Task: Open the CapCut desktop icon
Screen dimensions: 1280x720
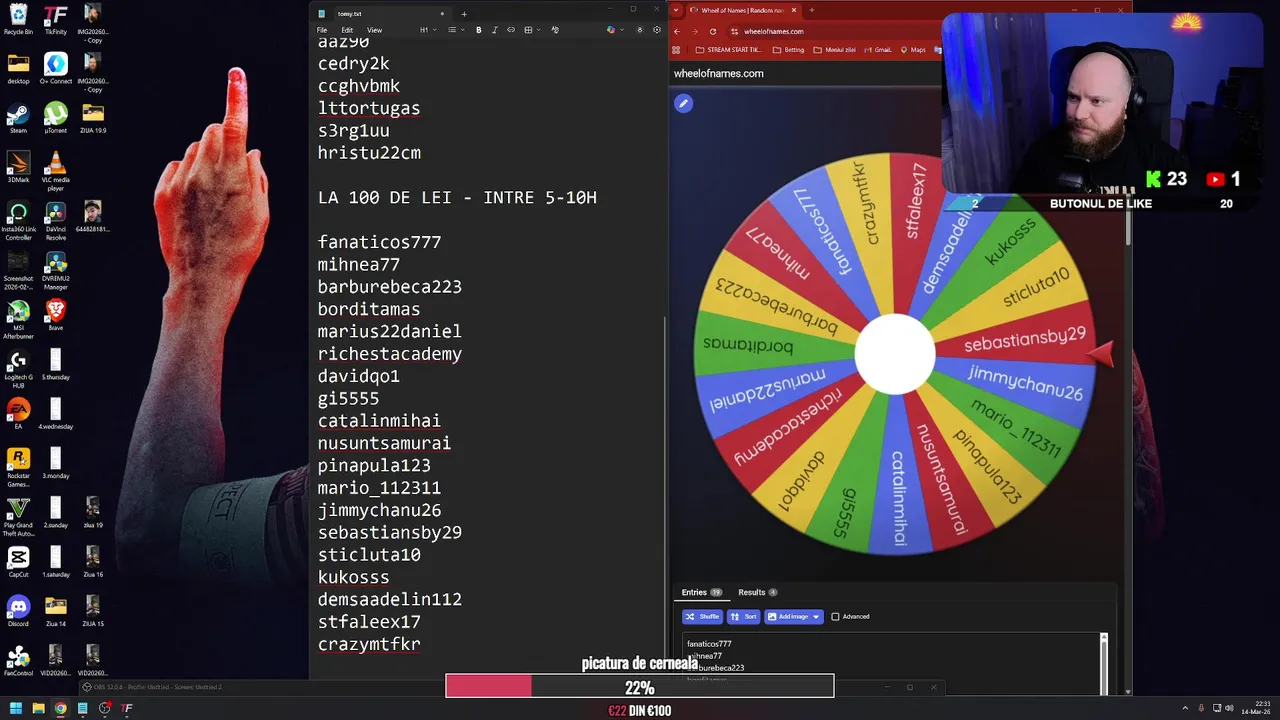Action: pos(18,562)
